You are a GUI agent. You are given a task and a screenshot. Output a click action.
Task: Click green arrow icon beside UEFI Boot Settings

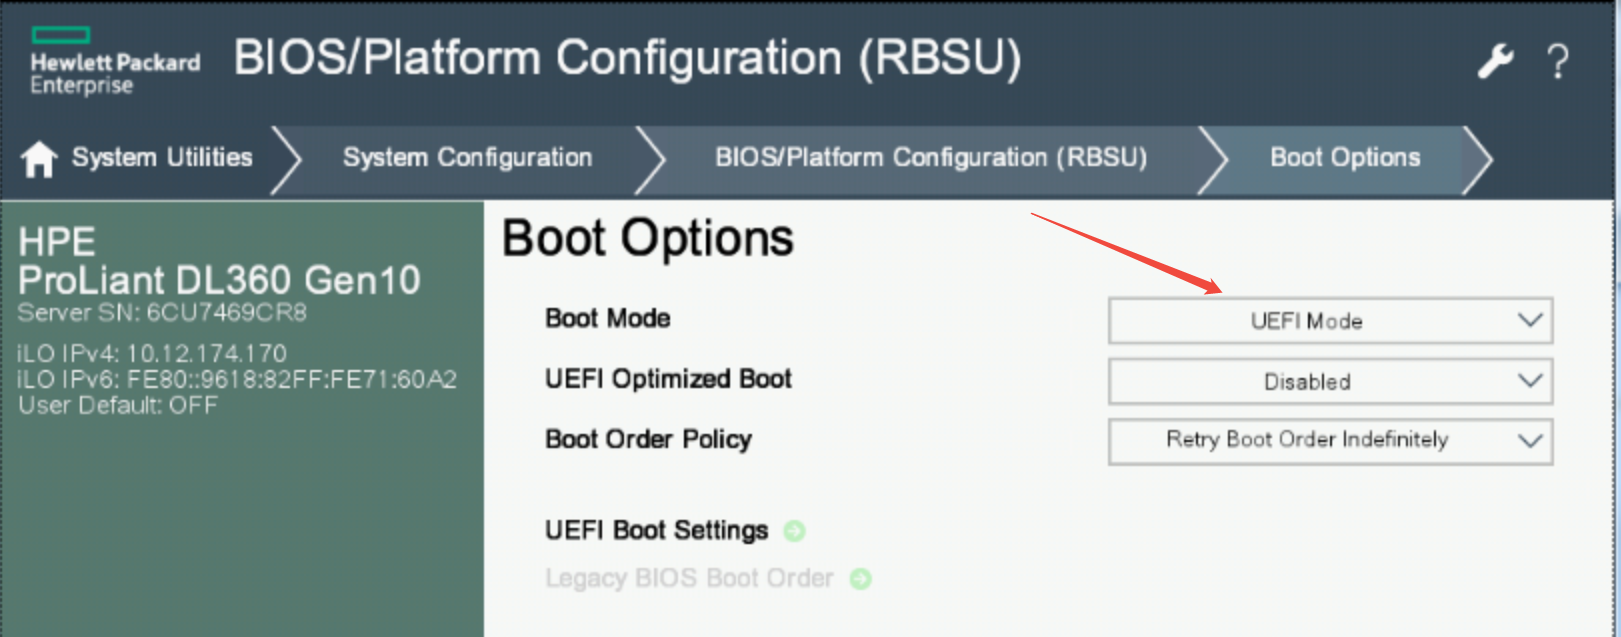(x=795, y=531)
